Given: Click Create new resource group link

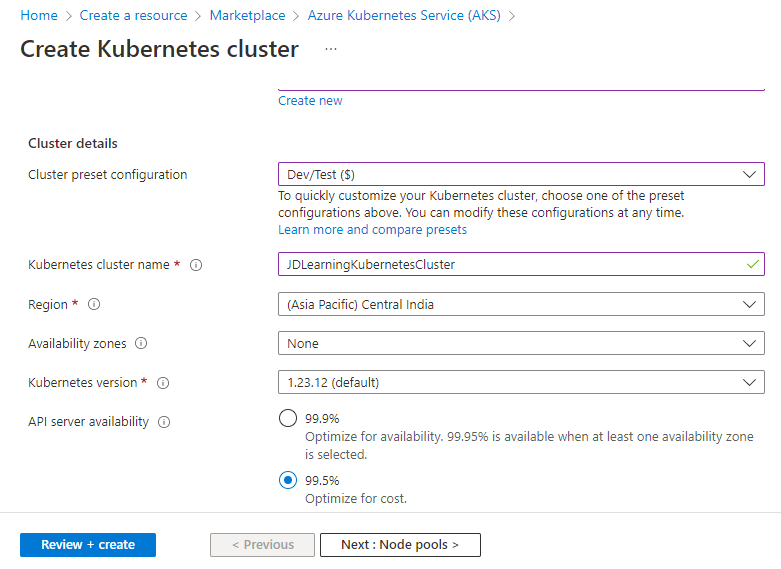Looking at the screenshot, I should pos(310,101).
